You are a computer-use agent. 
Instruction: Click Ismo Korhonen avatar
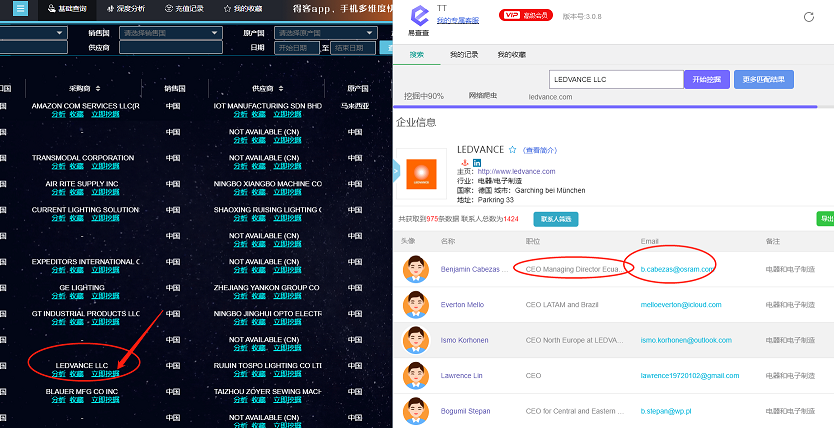pyautogui.click(x=416, y=340)
